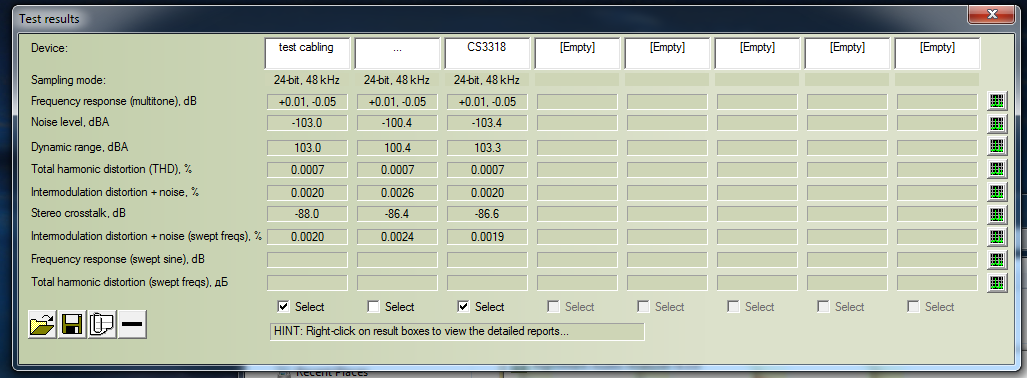The height and width of the screenshot is (378, 1027).
Task: Click the 'test cabling' device name slot
Action: tap(306, 53)
